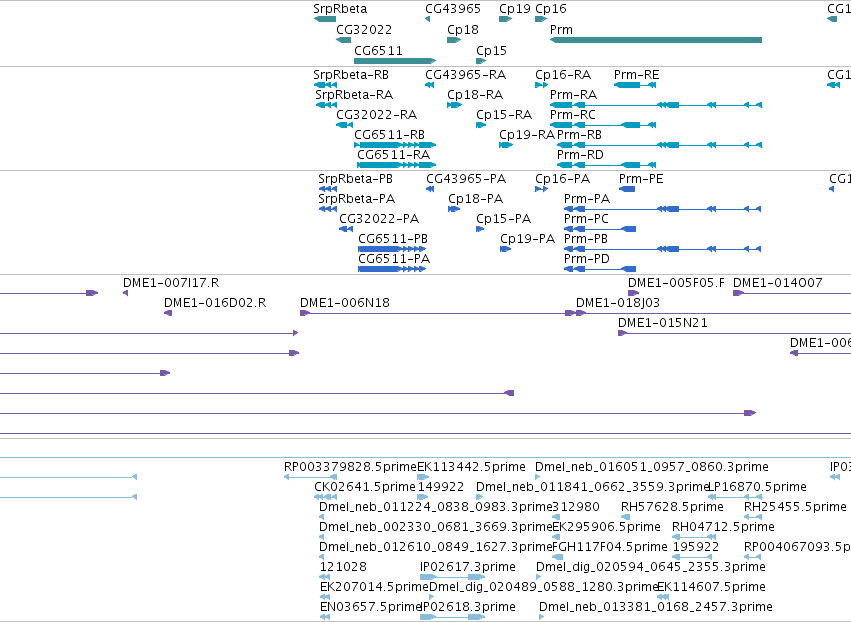The width and height of the screenshot is (851, 622).
Task: Click the long Prm gene bar
Action: tap(656, 40)
